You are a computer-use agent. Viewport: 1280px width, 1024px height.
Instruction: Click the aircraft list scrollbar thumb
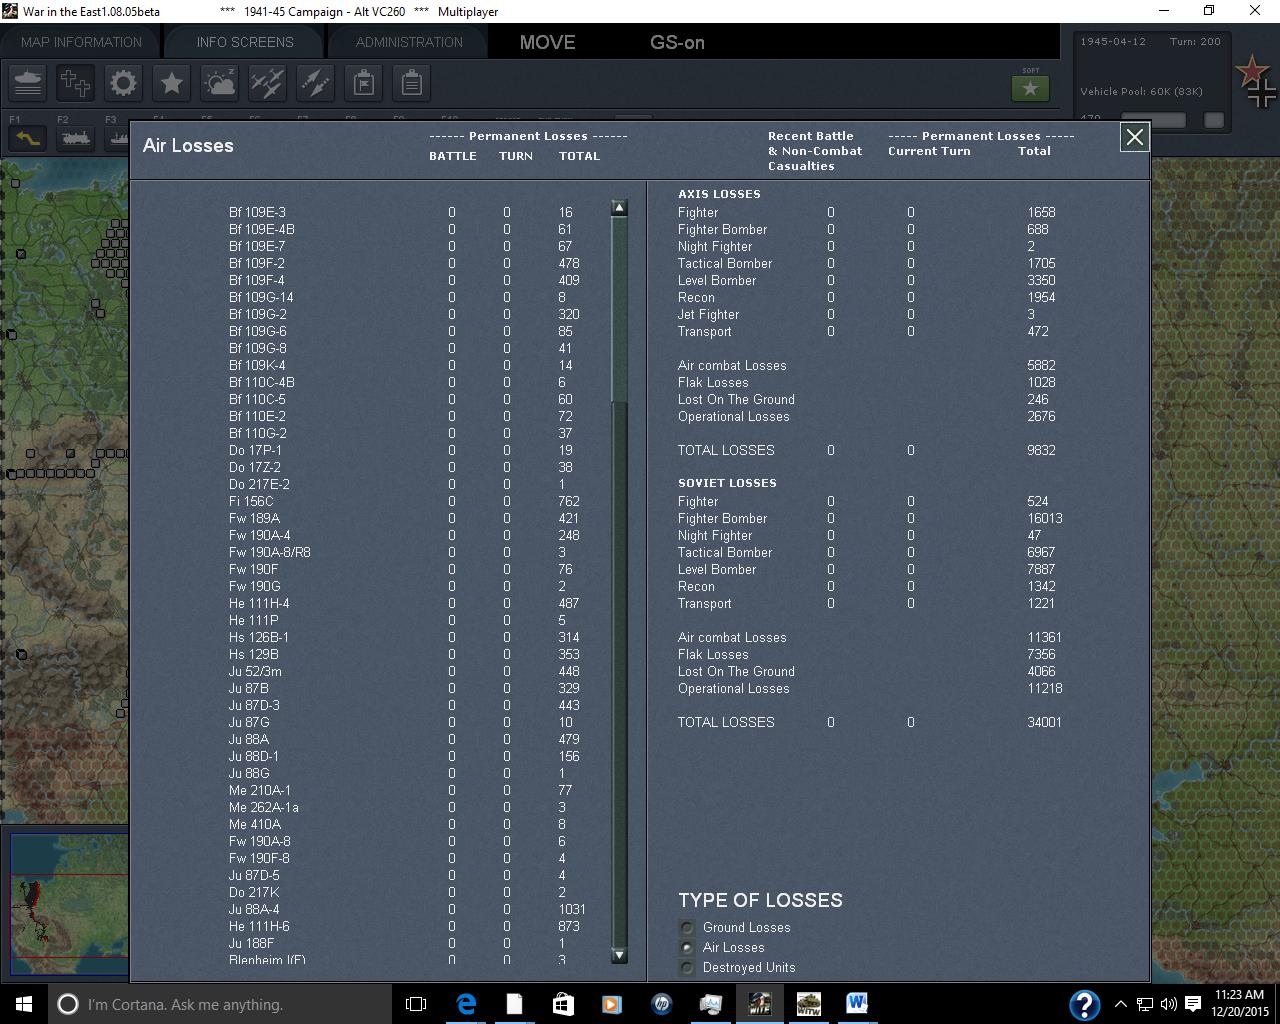(619, 308)
